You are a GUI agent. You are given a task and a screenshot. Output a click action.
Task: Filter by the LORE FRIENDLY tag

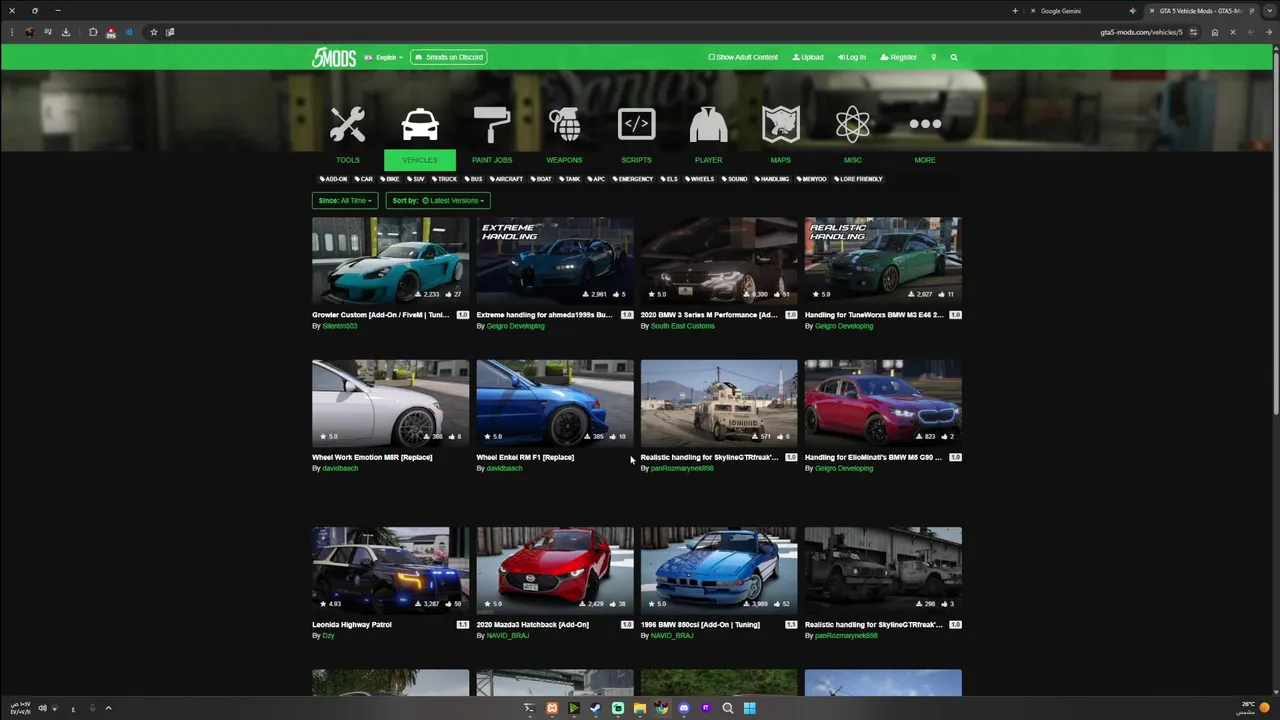pos(857,179)
